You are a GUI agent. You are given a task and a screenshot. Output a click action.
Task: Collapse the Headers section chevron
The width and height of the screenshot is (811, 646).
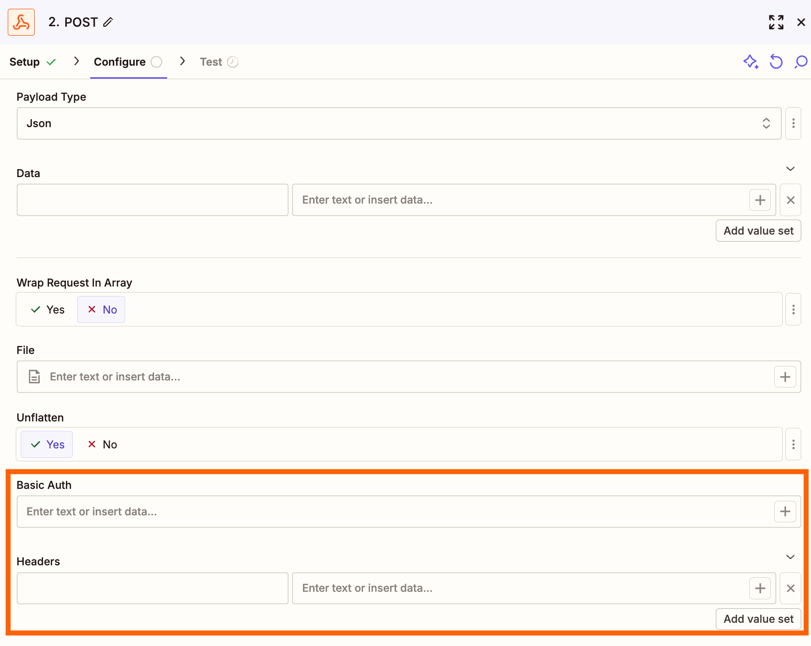pyautogui.click(x=790, y=557)
